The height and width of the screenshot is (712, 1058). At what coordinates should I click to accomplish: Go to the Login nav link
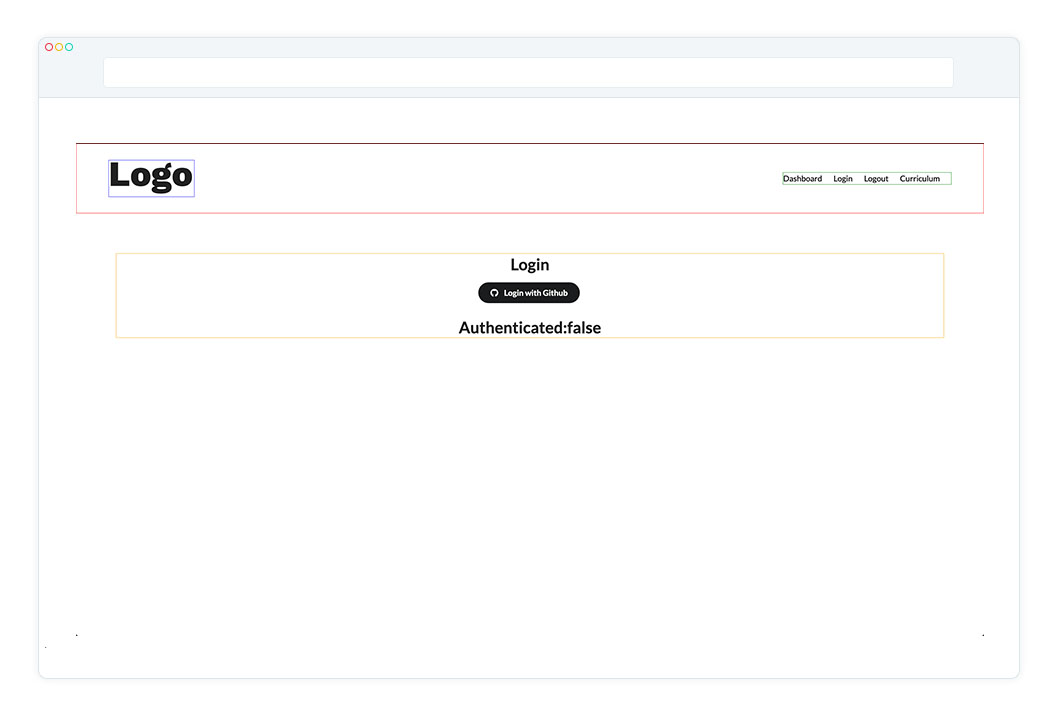click(x=843, y=179)
